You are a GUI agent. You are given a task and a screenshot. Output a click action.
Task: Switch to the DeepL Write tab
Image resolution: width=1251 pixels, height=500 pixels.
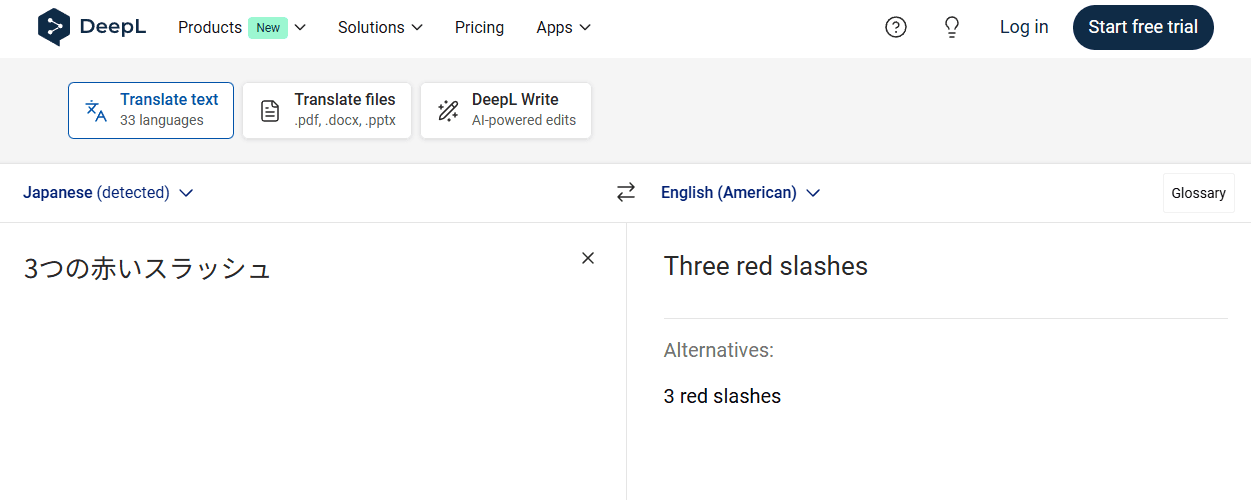[506, 110]
